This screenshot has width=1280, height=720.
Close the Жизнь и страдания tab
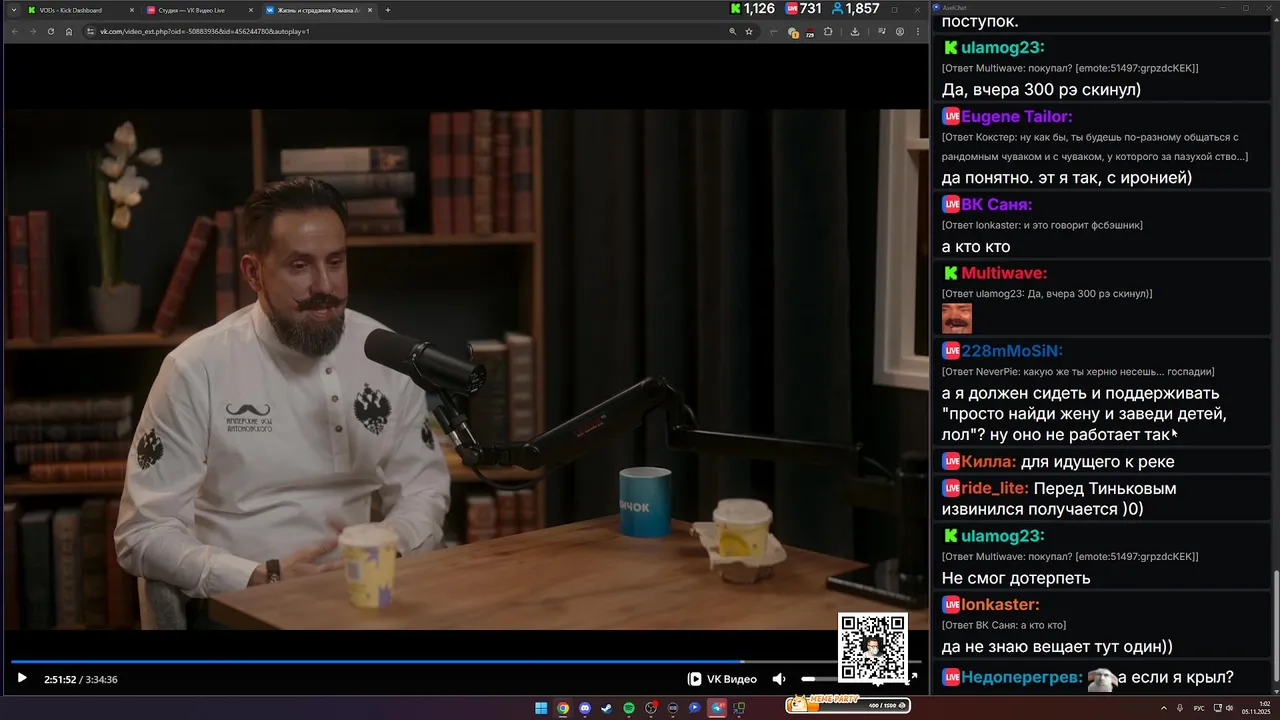point(370,10)
